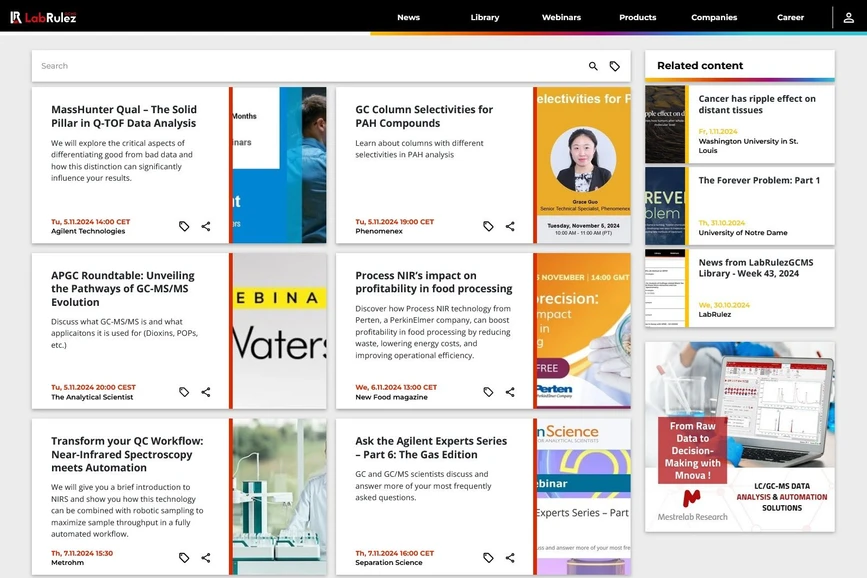
Task: Share the Process NIR webinar
Action: point(510,392)
